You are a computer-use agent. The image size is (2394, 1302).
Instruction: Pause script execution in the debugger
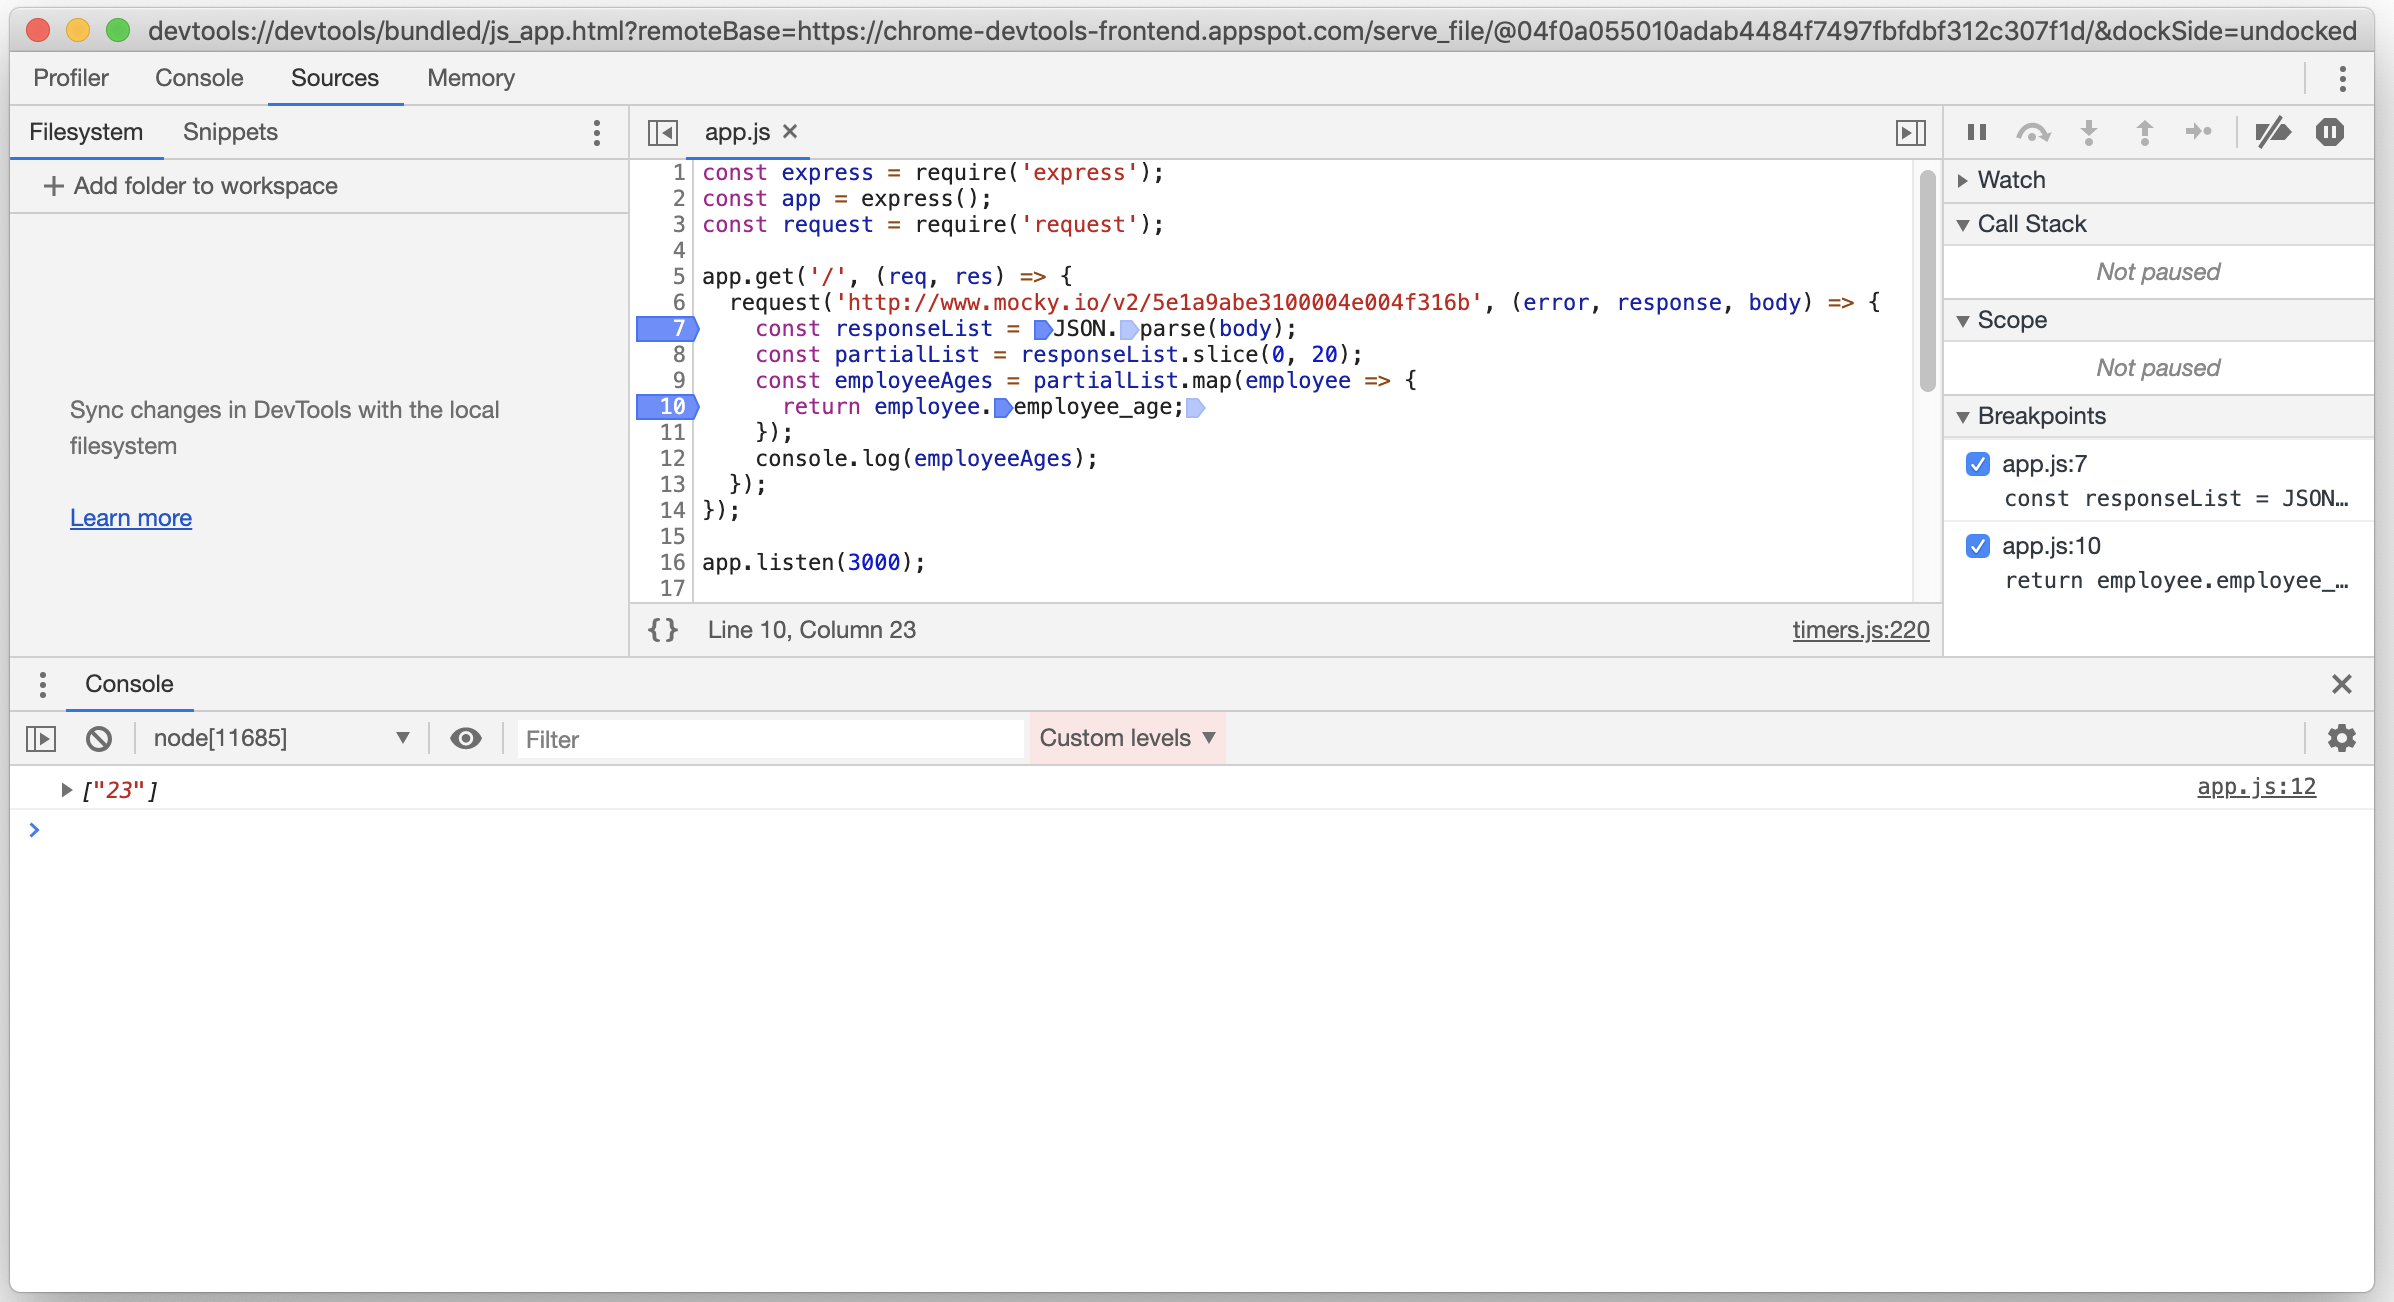click(x=1976, y=131)
